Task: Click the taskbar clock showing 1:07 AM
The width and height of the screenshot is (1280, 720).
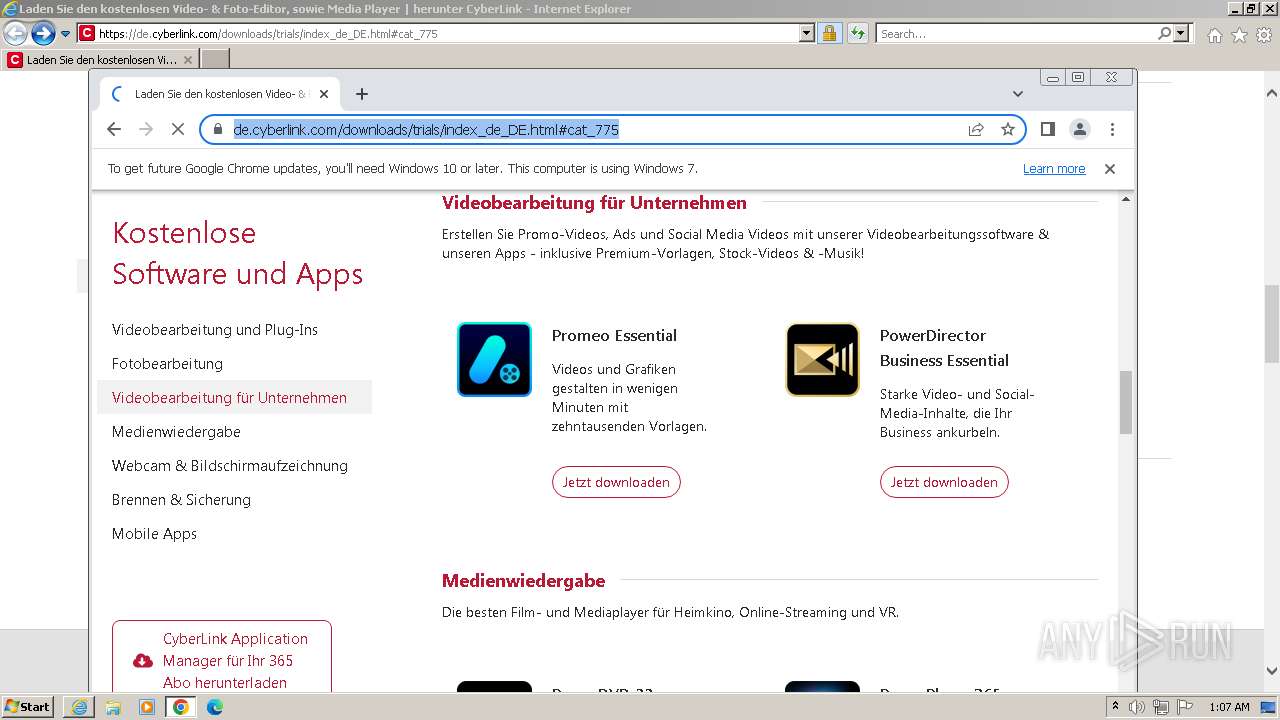Action: click(x=1229, y=707)
